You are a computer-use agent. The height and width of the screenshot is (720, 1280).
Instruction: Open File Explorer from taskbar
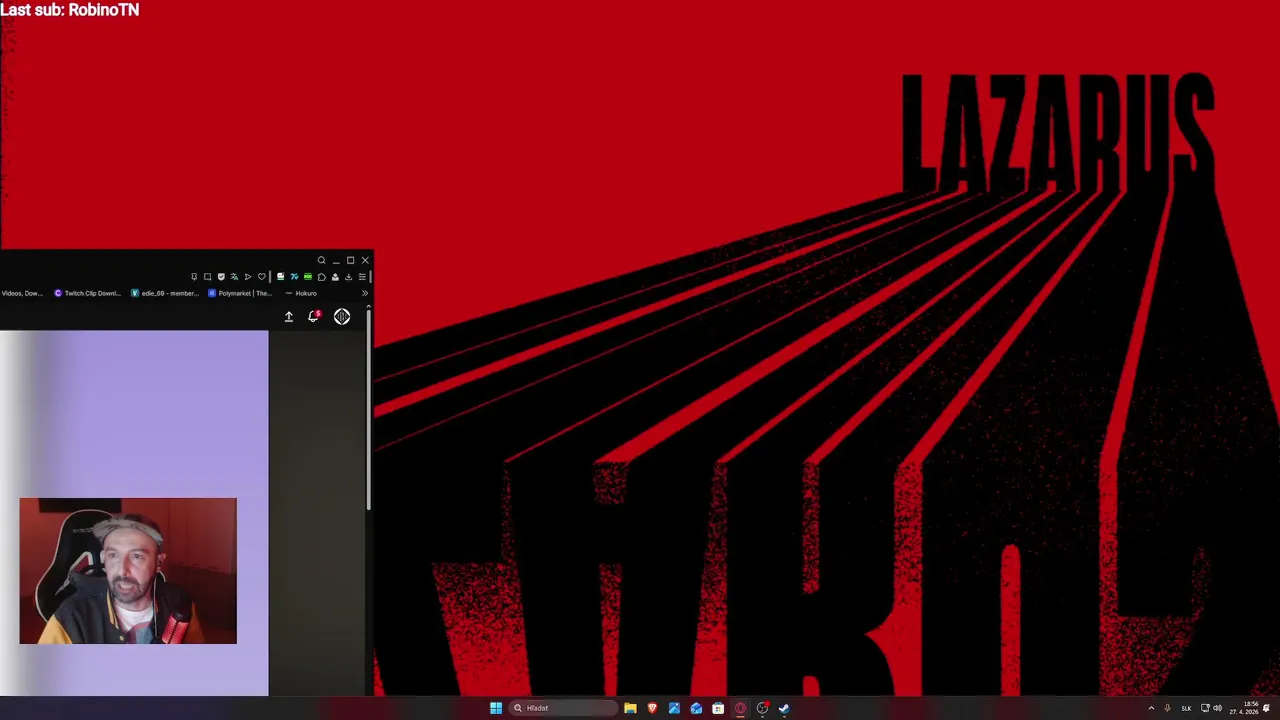point(630,708)
